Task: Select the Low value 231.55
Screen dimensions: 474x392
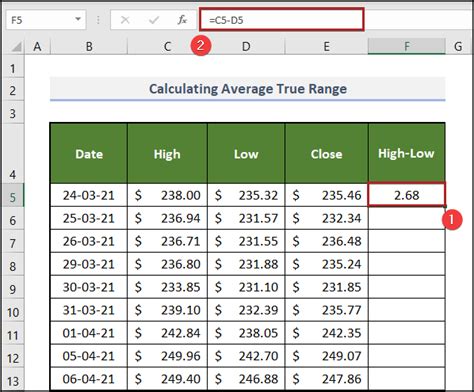Action: tap(246, 241)
